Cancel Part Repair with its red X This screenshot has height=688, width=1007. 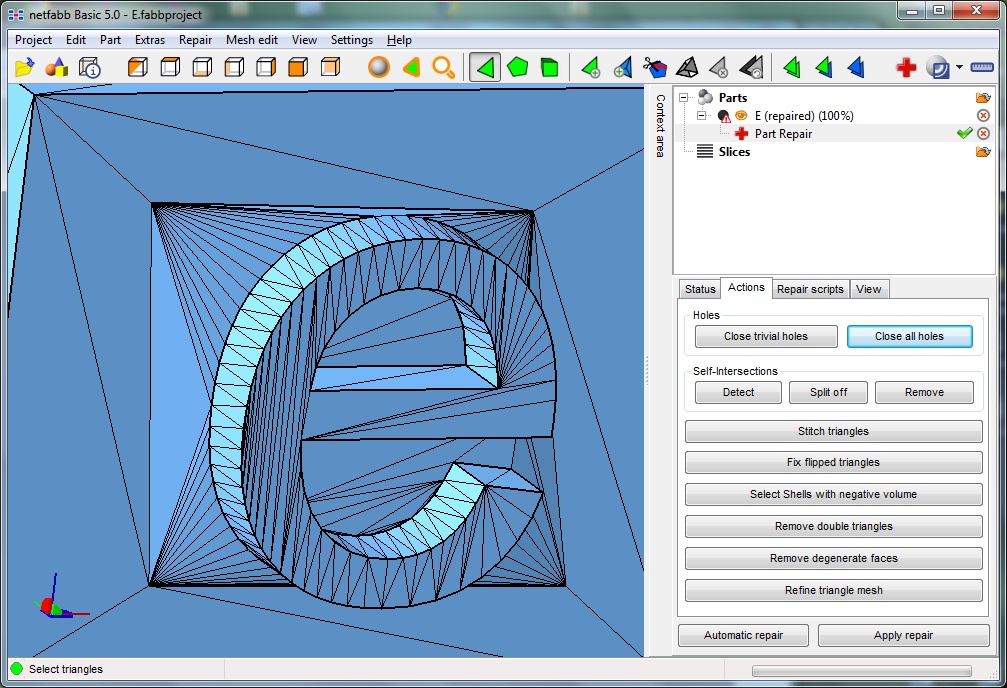pos(983,134)
